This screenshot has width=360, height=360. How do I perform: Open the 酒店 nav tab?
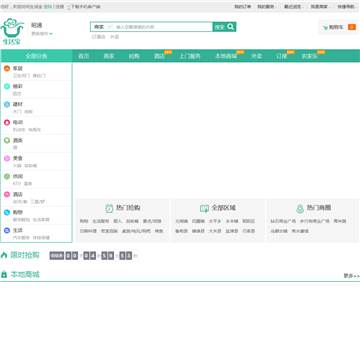point(159,56)
